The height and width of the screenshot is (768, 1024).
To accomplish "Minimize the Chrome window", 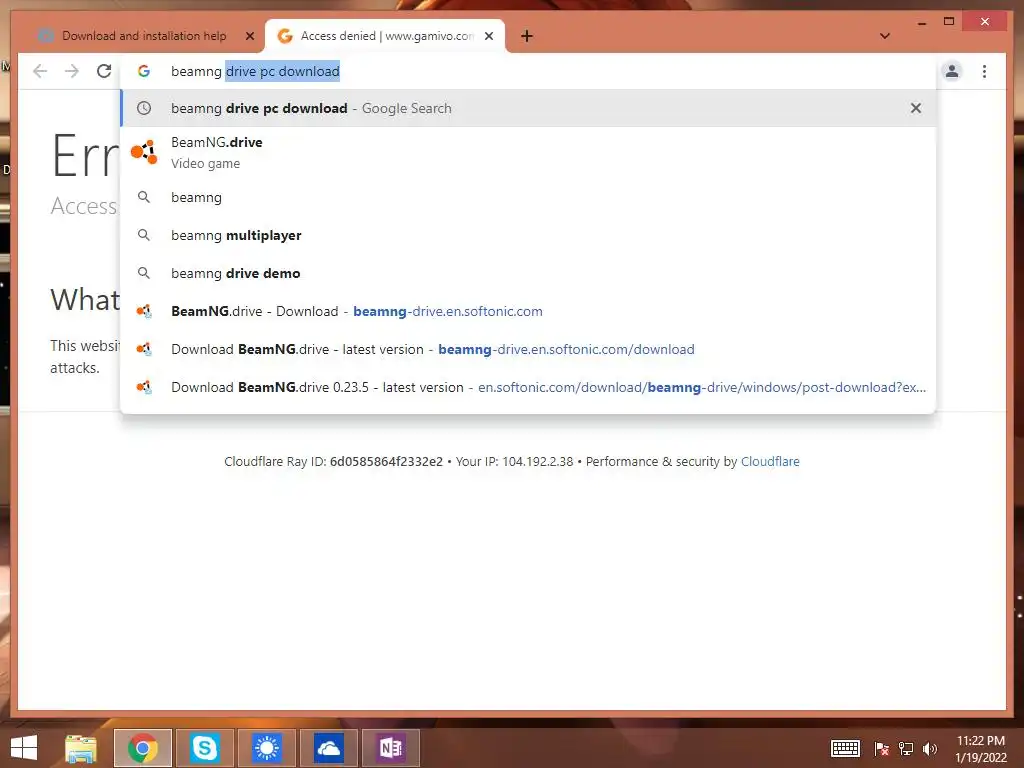I will point(921,22).
